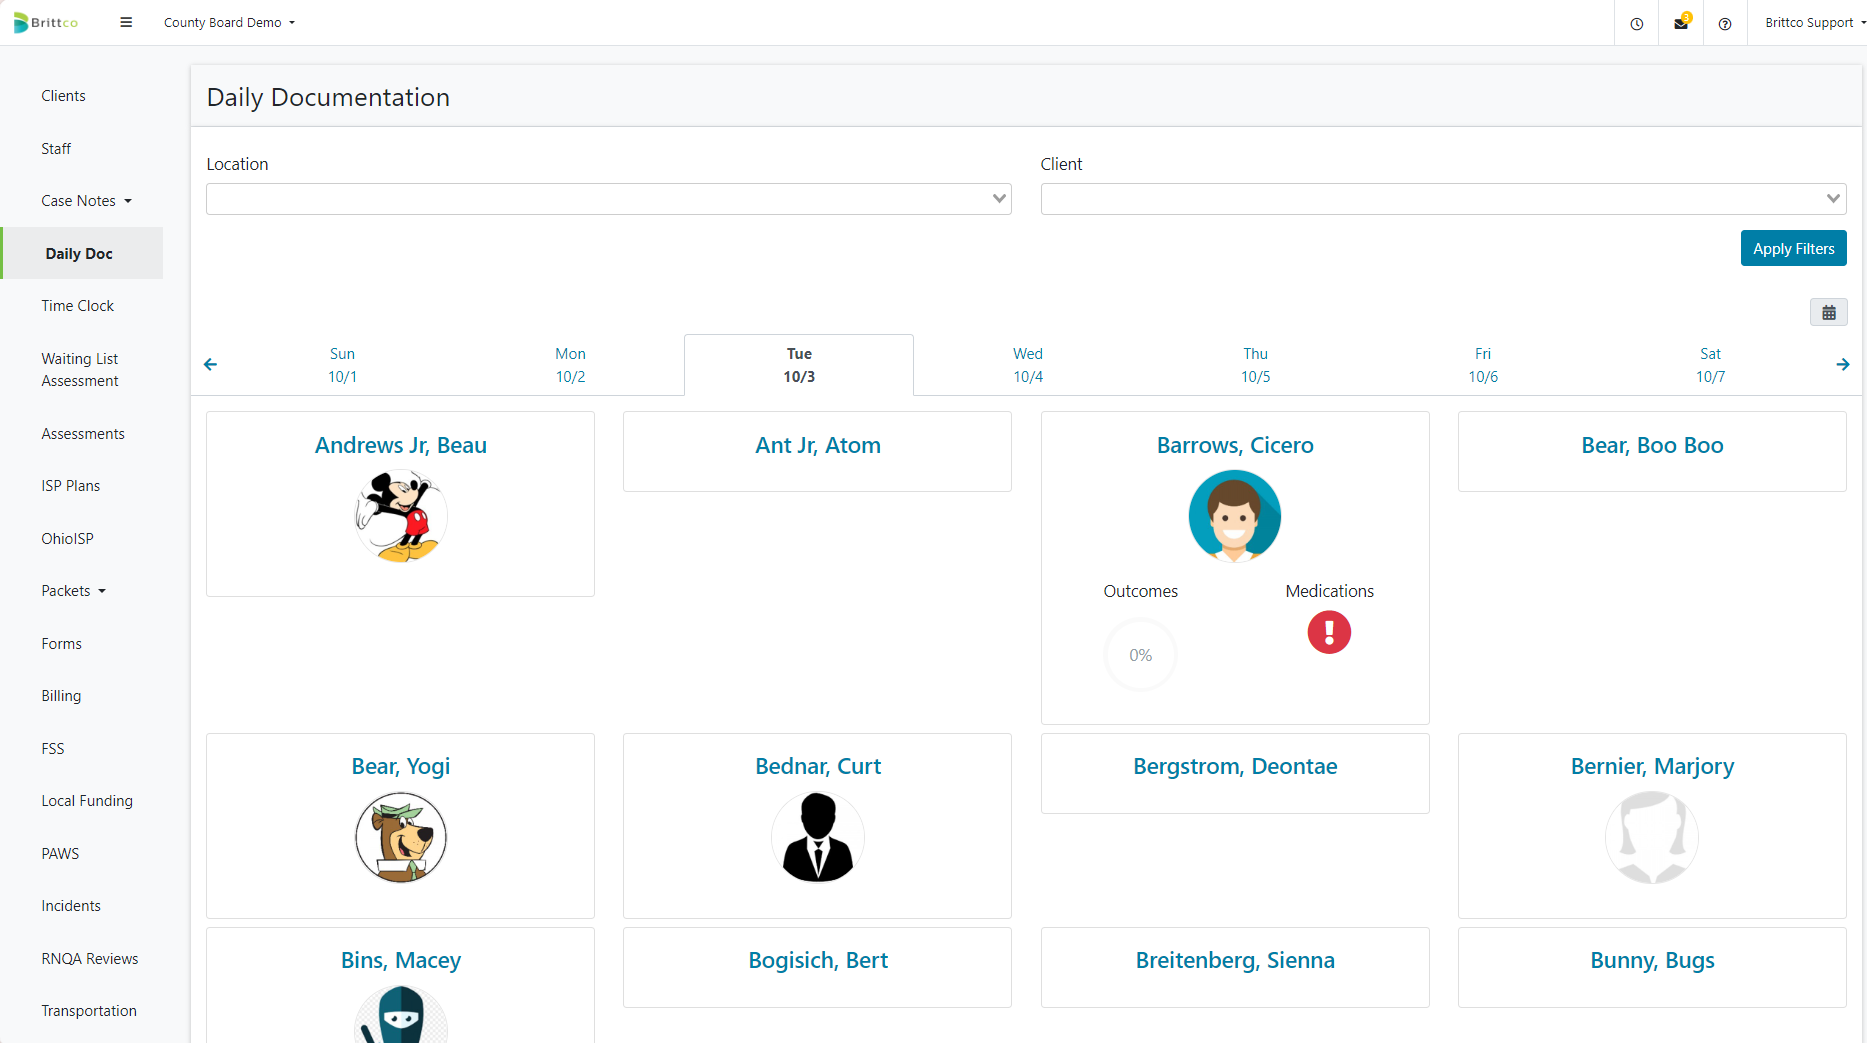The image size is (1867, 1043).
Task: Open Bear, Yogi client link
Action: pos(400,766)
